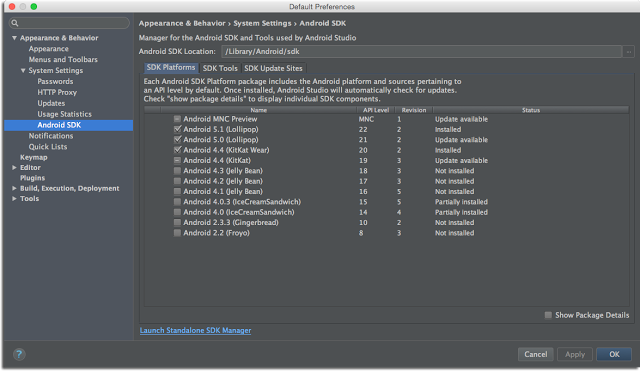Open Launch Standalone SDK Manager link
640x371 pixels.
click(x=195, y=331)
